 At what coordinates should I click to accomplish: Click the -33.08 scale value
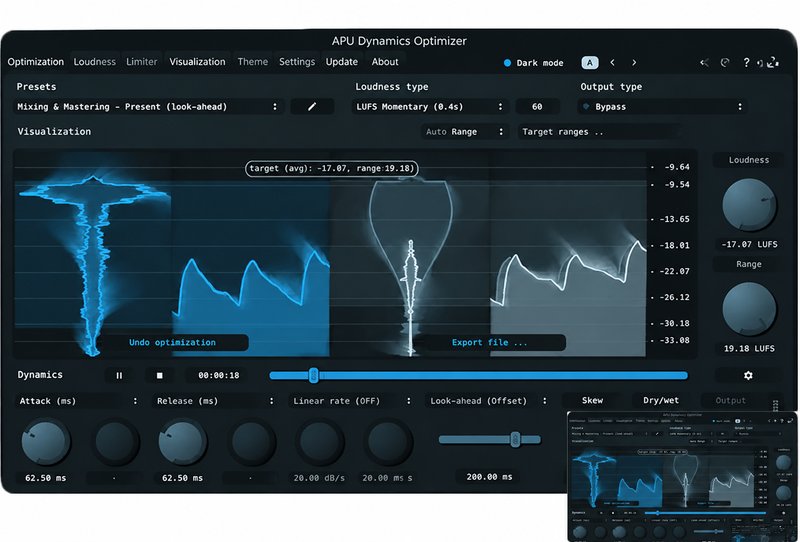[674, 340]
